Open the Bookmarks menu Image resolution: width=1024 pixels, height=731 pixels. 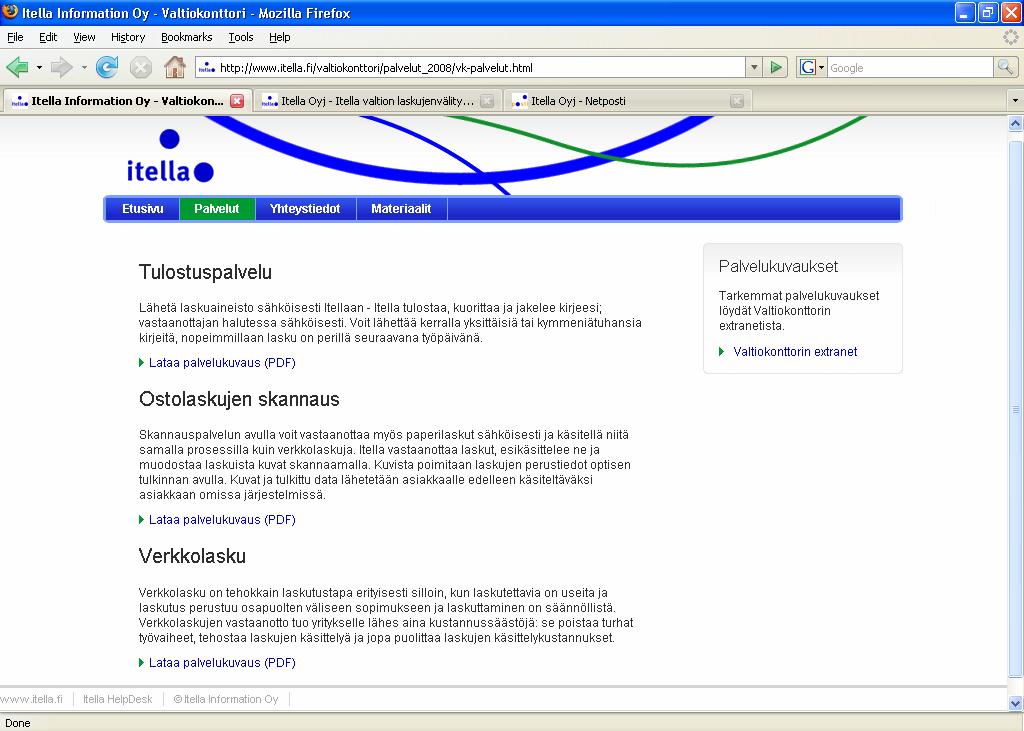click(x=187, y=37)
